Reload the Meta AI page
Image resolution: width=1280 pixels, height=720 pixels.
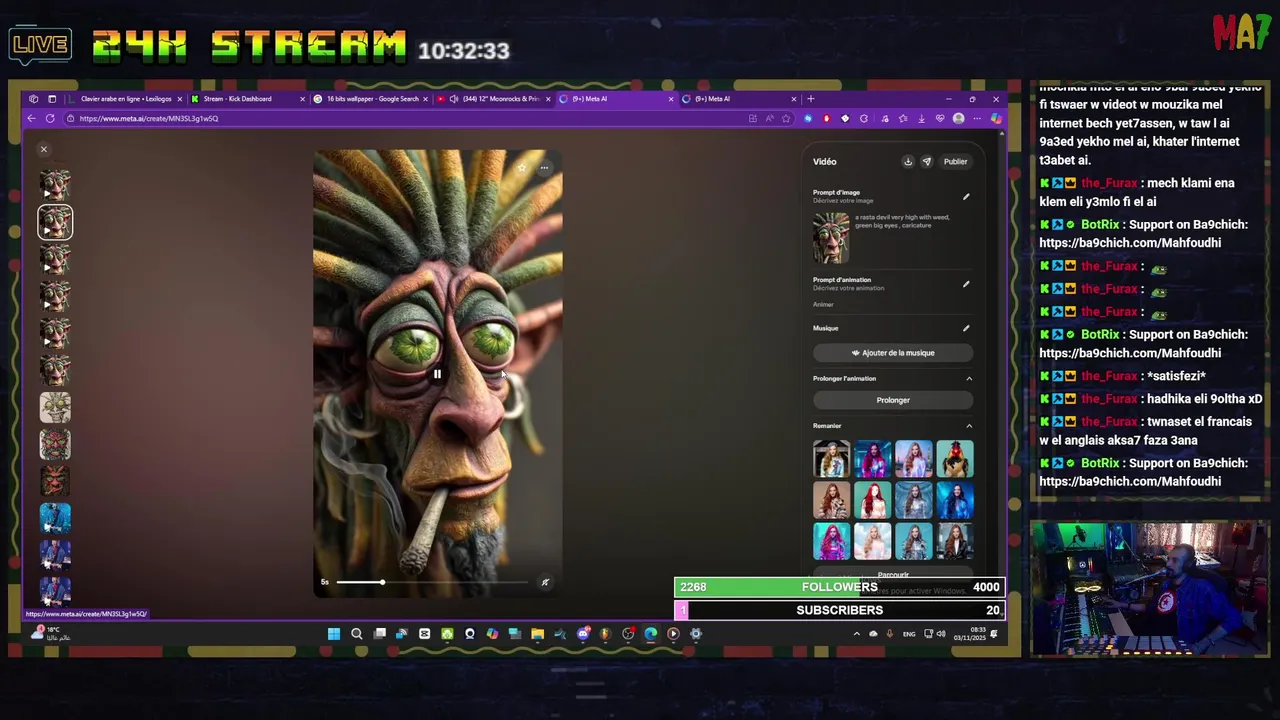[x=50, y=118]
